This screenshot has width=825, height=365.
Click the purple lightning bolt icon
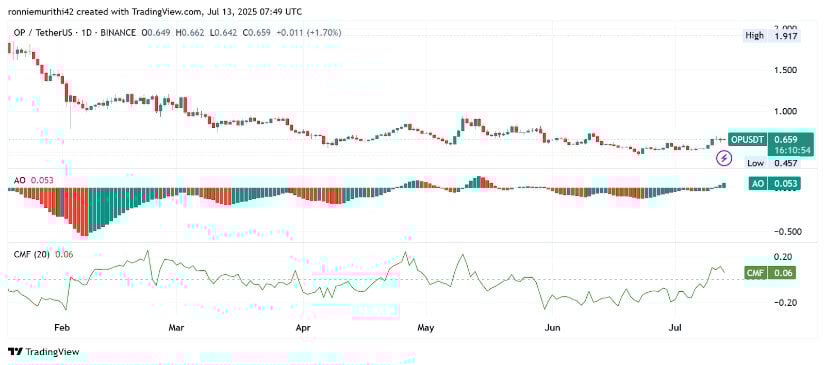pos(725,158)
